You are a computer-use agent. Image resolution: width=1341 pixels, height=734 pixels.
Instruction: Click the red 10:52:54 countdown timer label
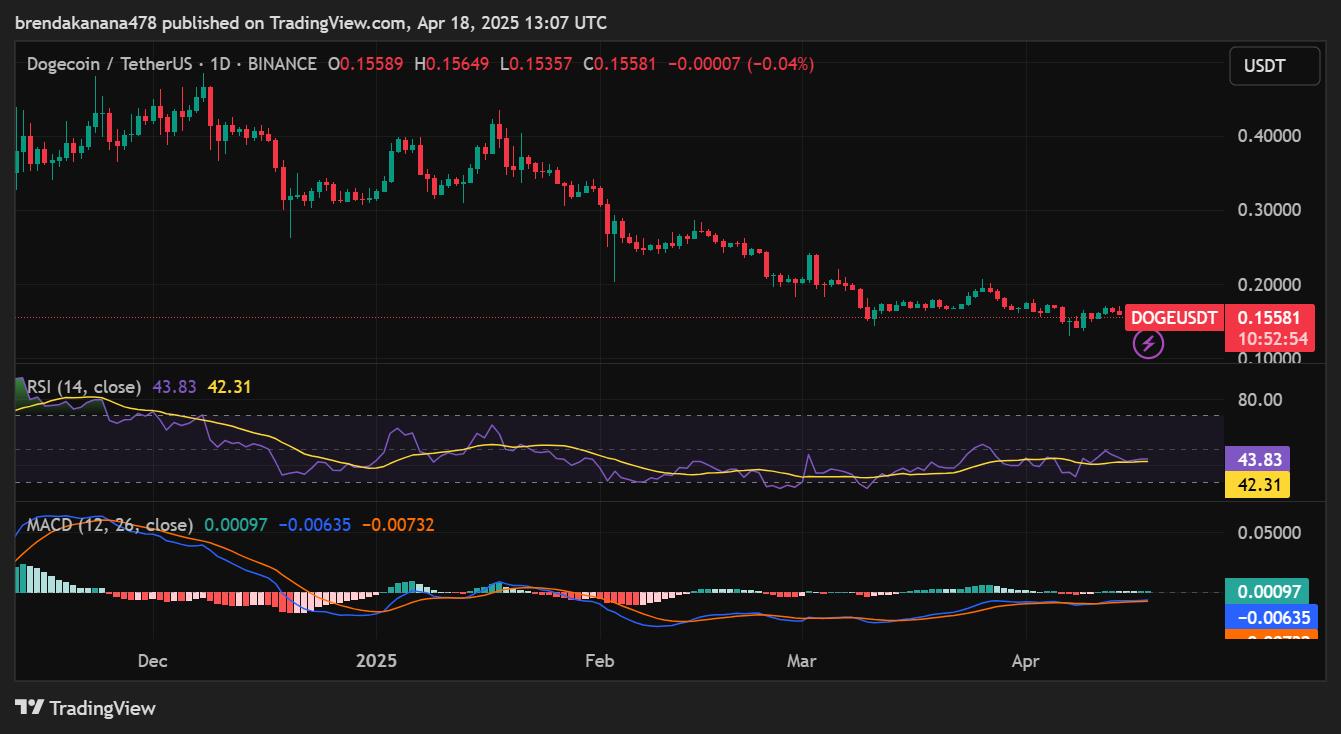(1272, 339)
